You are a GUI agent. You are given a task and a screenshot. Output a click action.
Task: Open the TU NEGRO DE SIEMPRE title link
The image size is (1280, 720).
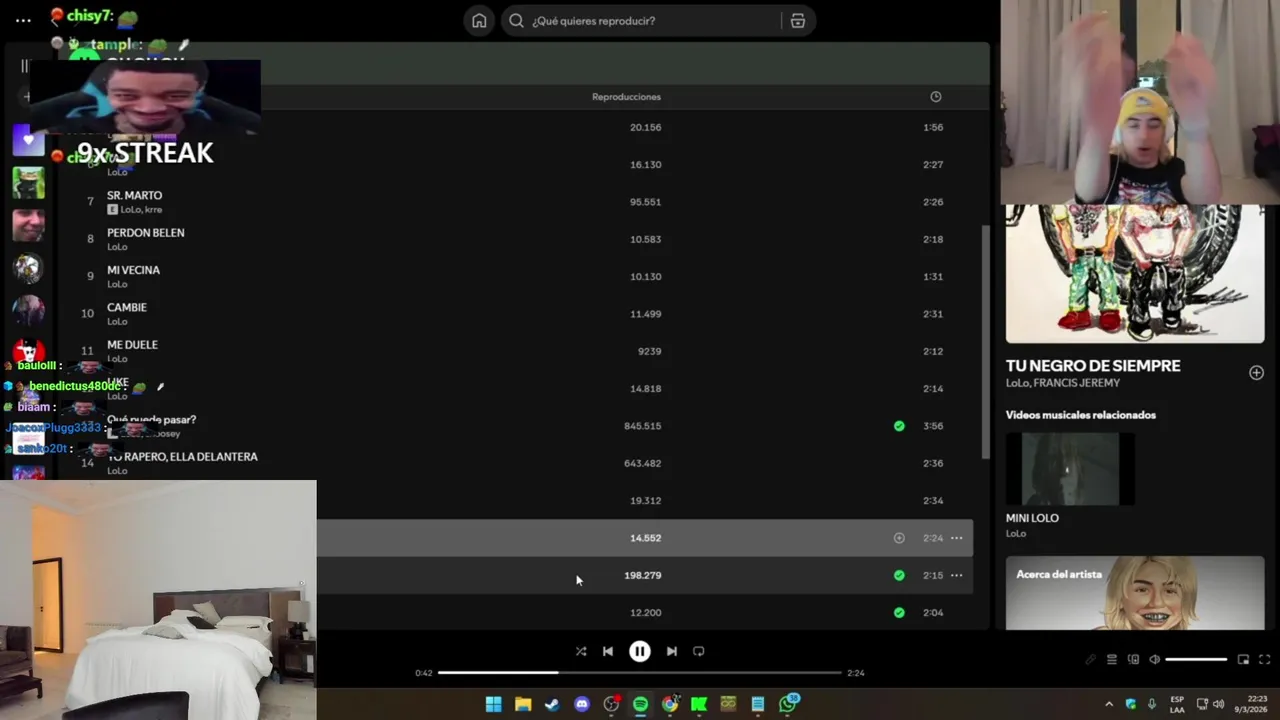pyautogui.click(x=1093, y=366)
